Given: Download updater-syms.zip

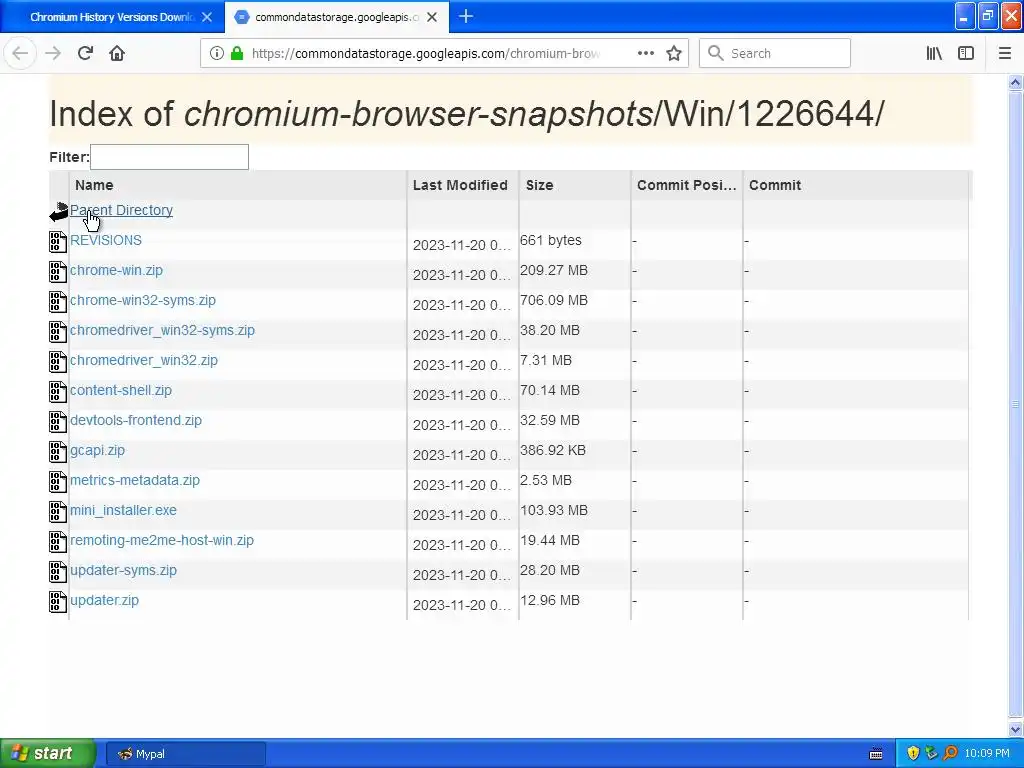Looking at the screenshot, I should coord(123,571).
